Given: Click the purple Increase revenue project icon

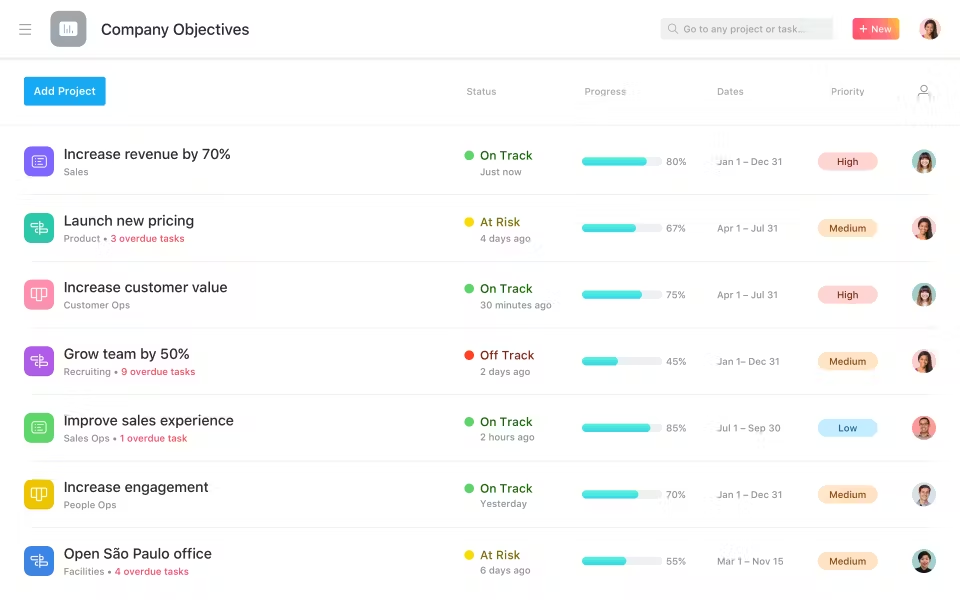Looking at the screenshot, I should (39, 161).
